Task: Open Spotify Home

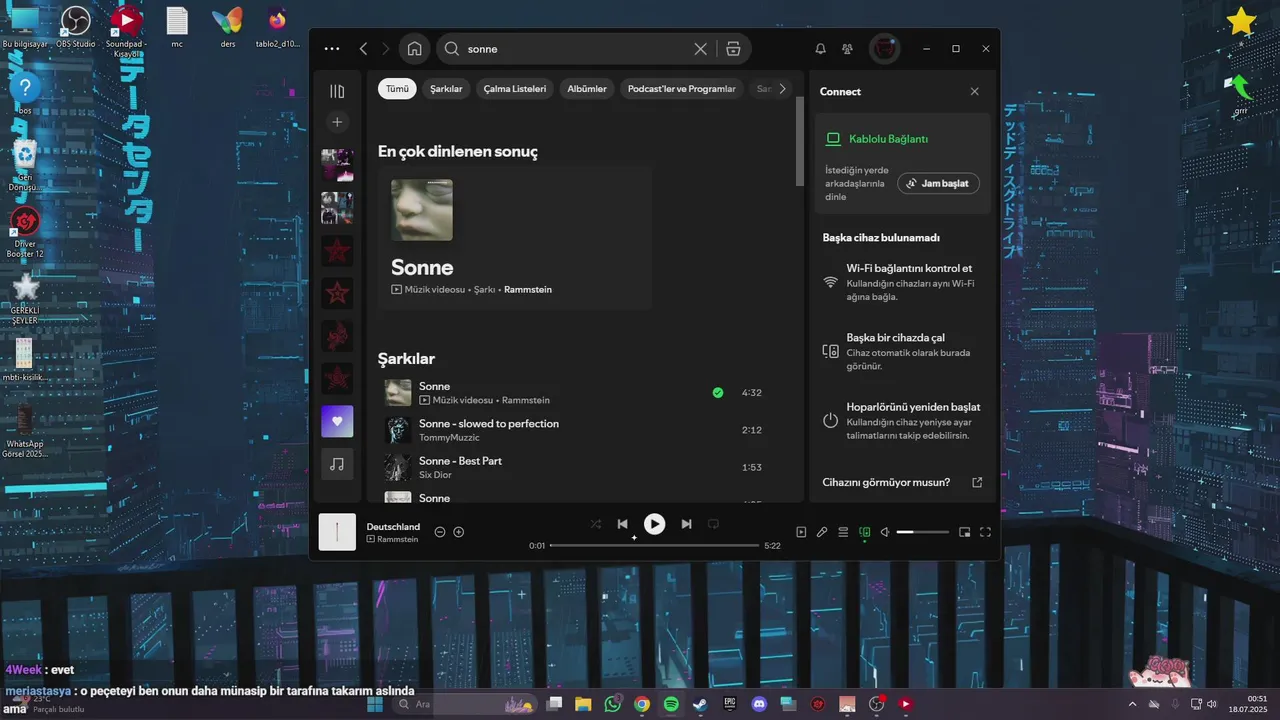Action: [x=415, y=49]
